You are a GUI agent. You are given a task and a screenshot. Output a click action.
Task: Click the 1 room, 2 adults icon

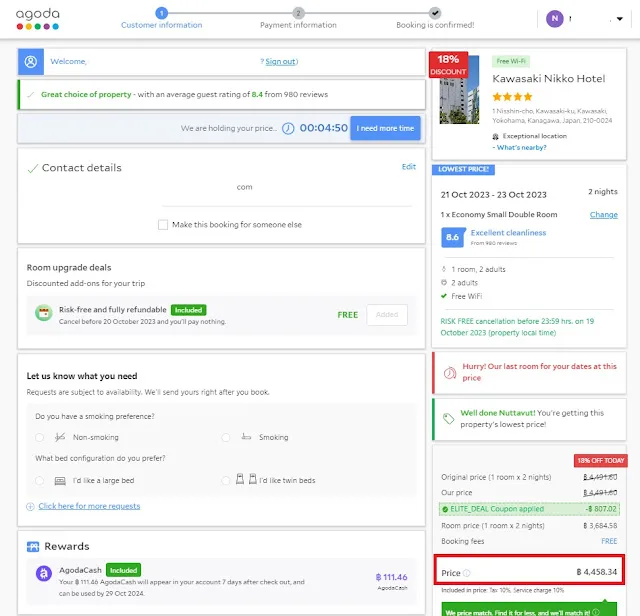[444, 269]
